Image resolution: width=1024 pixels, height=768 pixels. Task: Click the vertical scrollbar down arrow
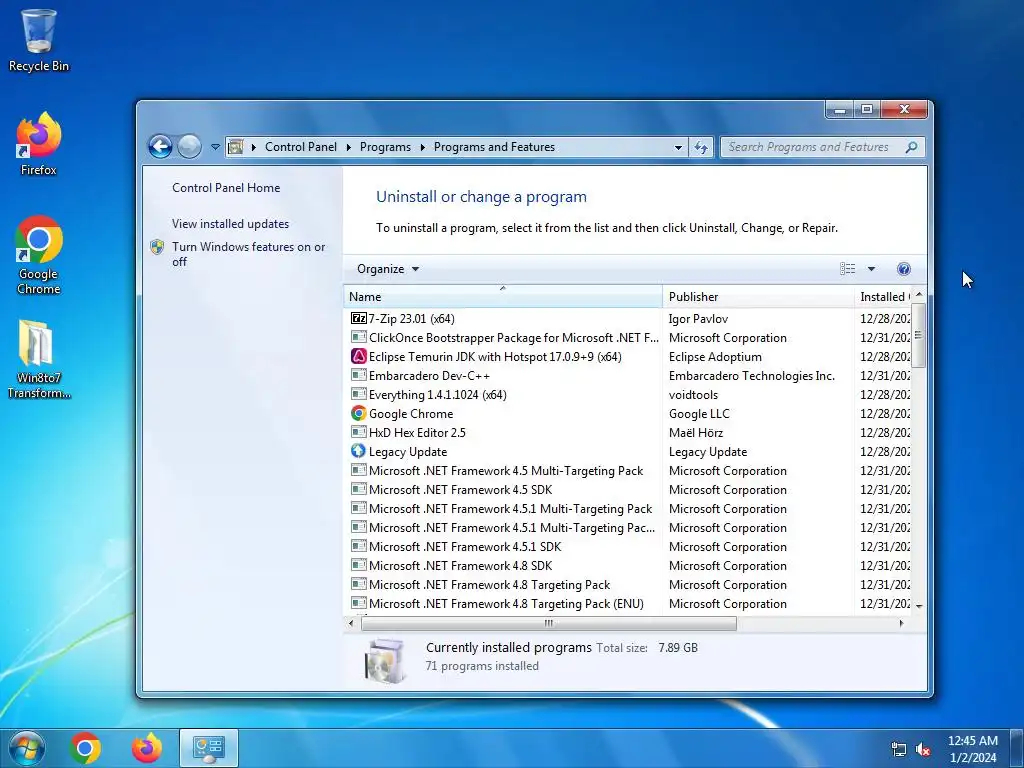point(919,606)
